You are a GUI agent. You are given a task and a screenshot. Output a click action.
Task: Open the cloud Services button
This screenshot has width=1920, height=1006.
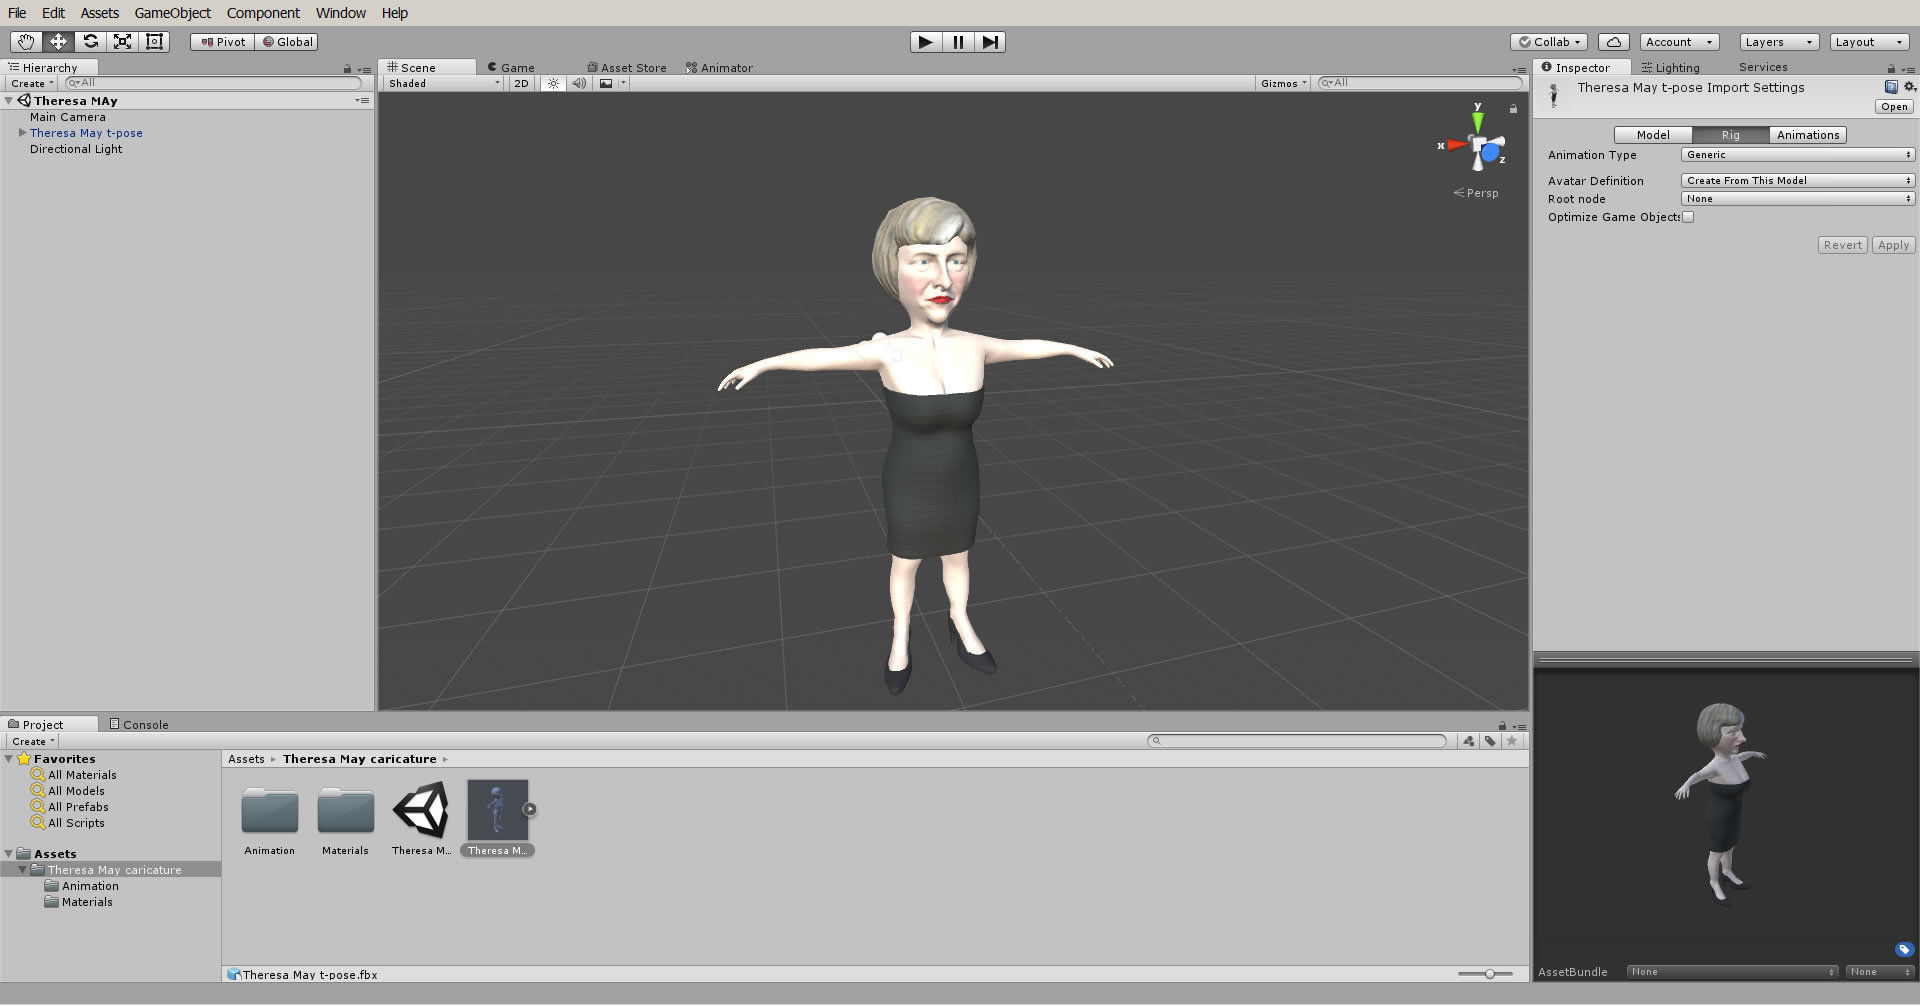[1614, 42]
